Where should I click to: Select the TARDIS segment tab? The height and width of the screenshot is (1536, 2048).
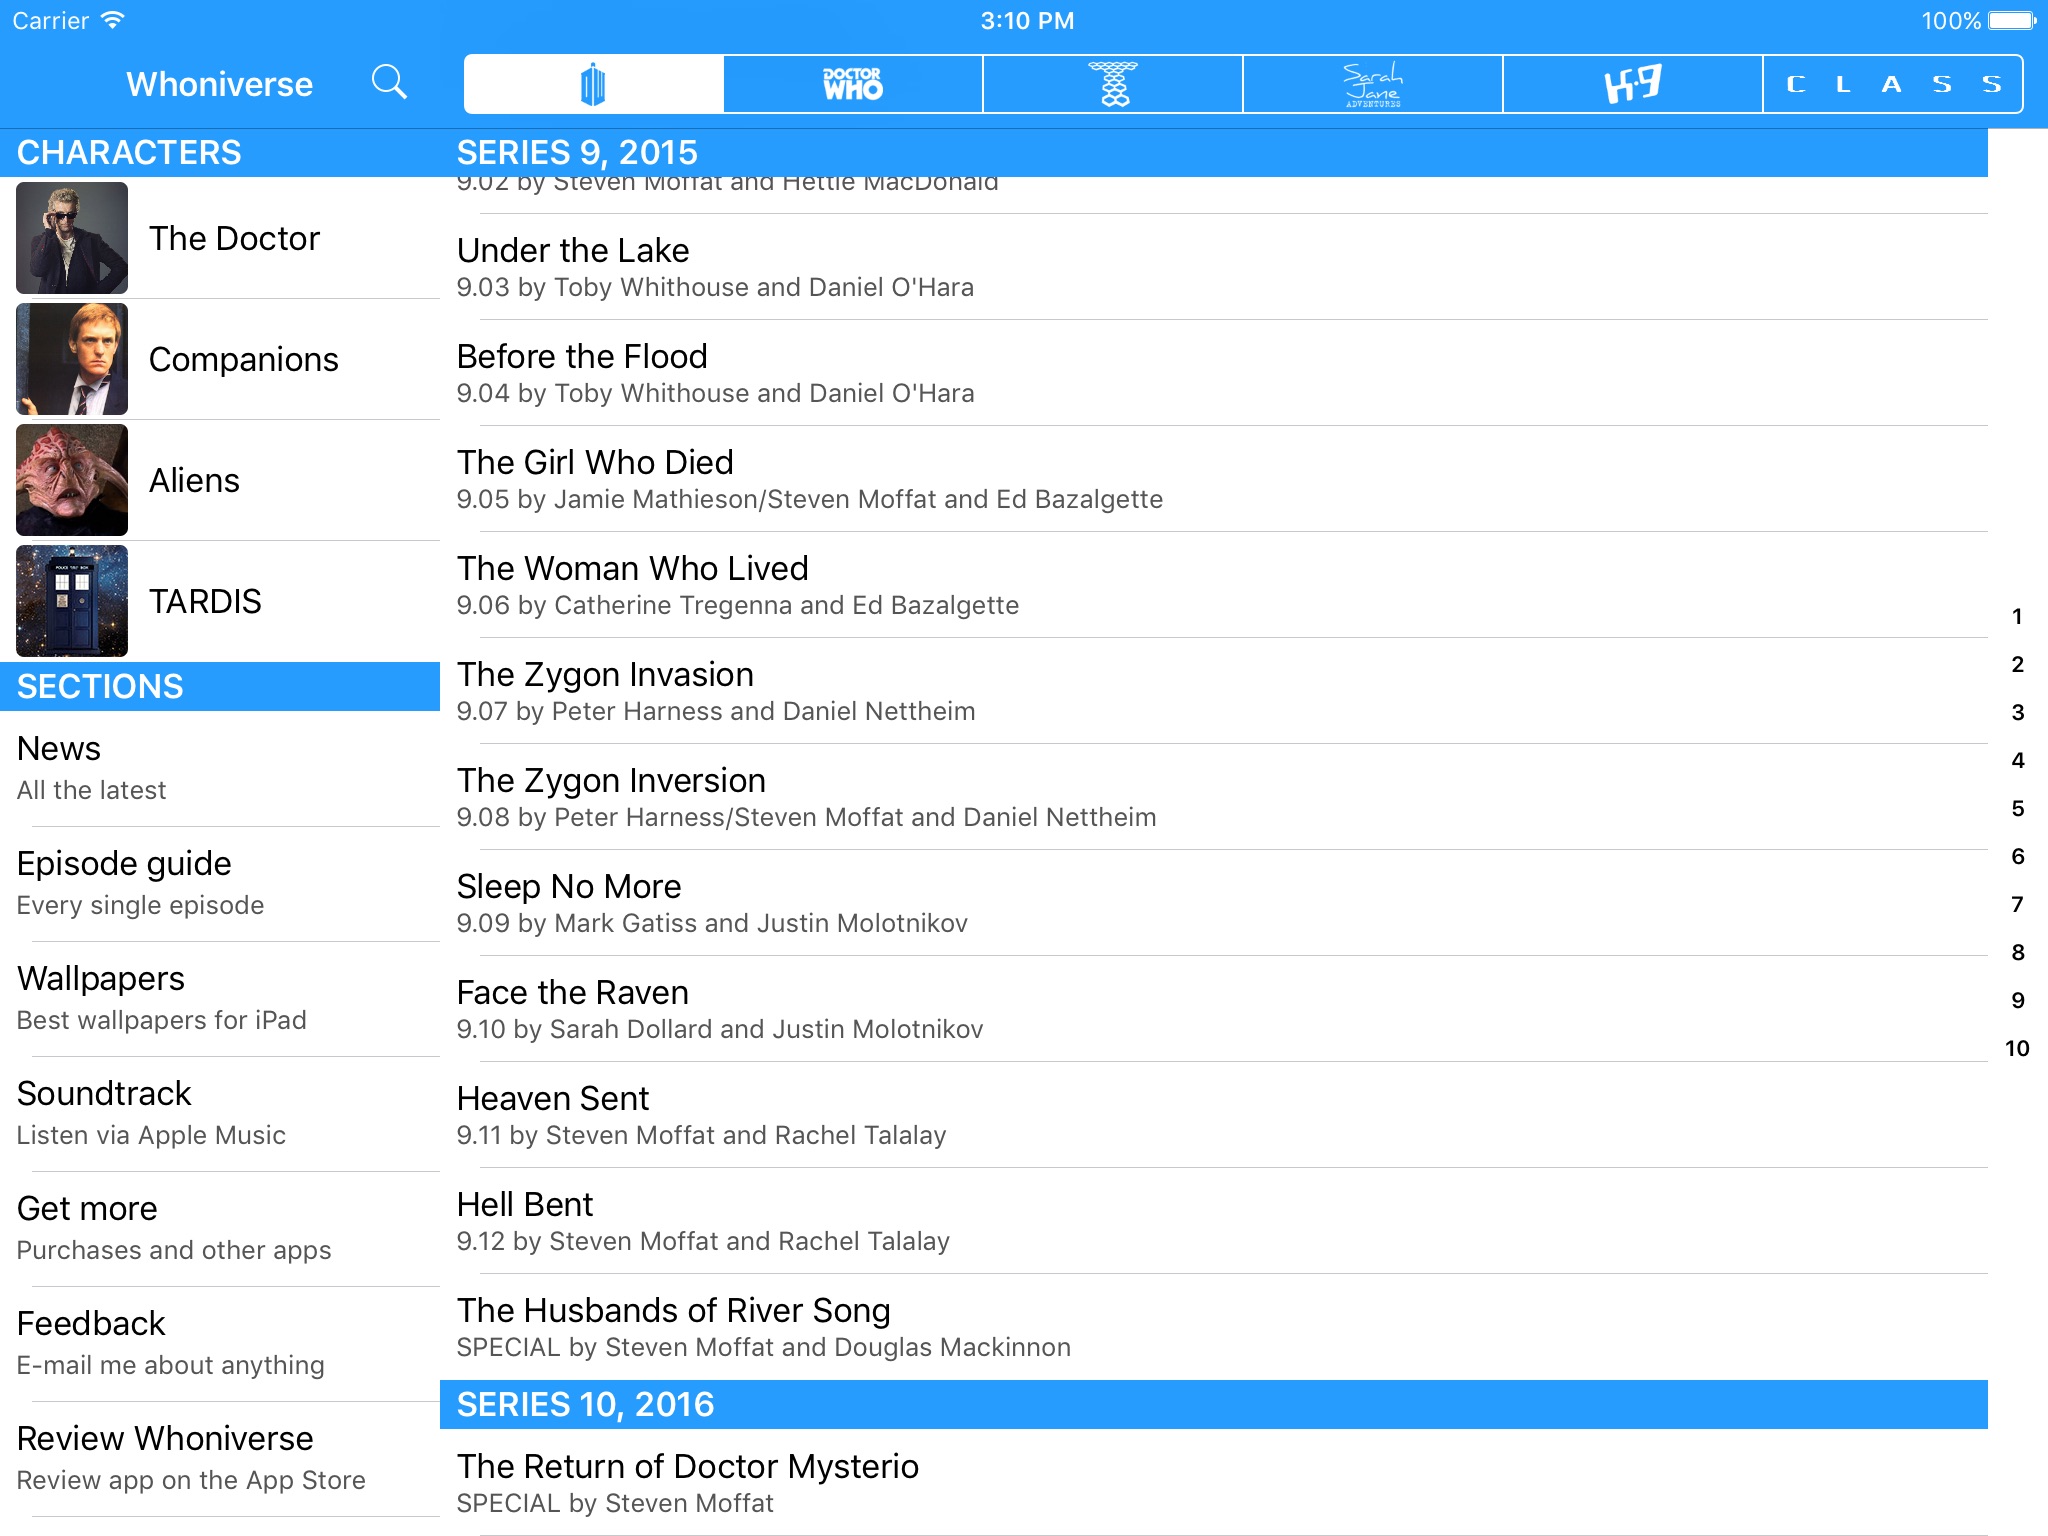click(594, 84)
